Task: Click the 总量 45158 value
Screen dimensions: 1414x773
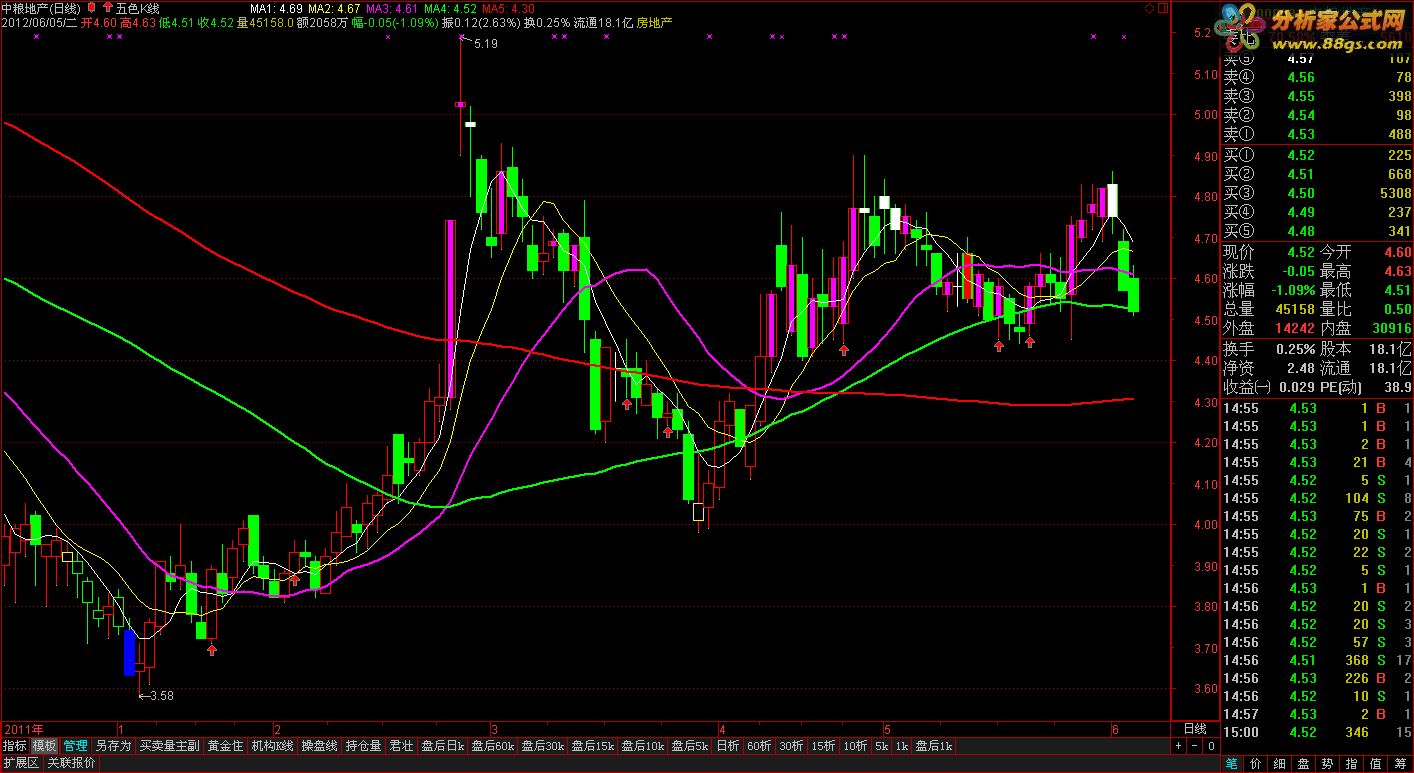Action: point(1295,309)
